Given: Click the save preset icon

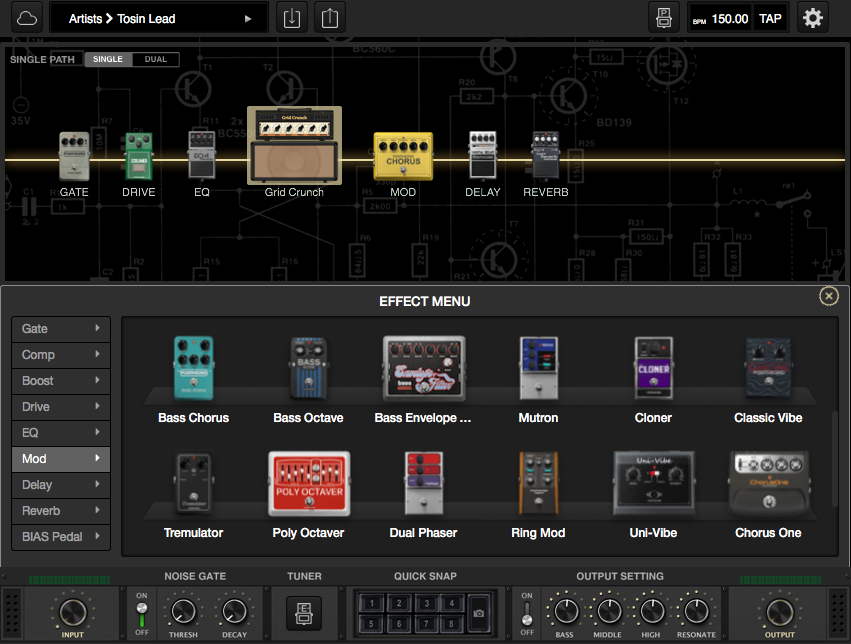Looking at the screenshot, I should click(663, 18).
